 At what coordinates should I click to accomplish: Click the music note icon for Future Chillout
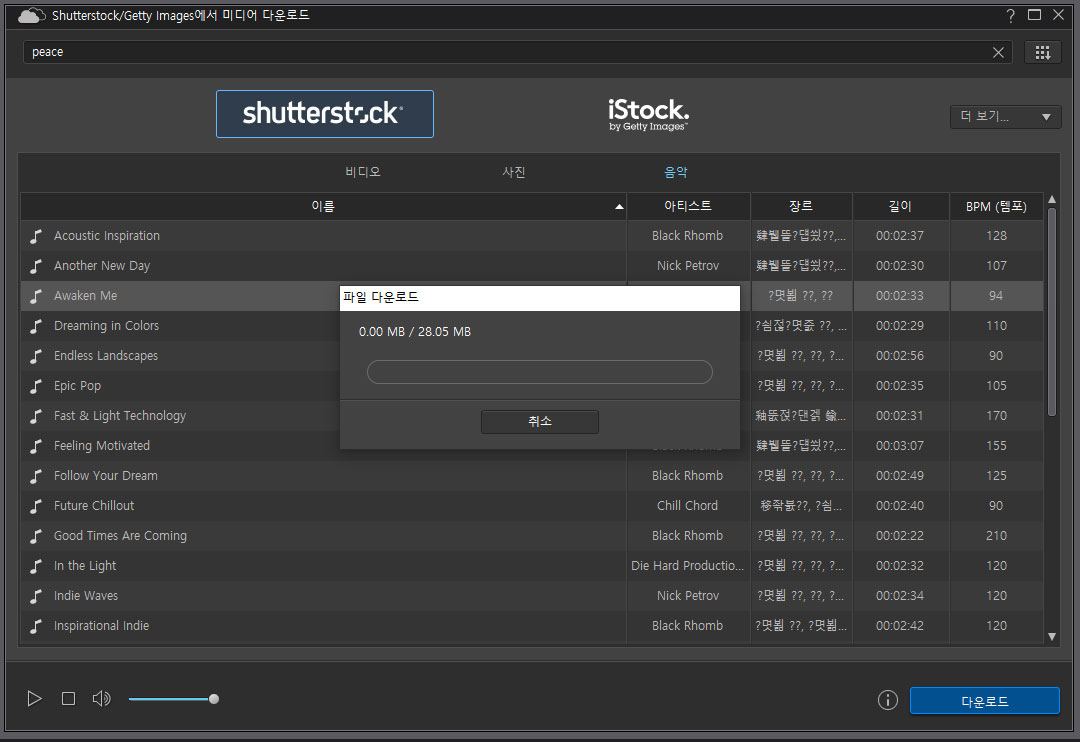37,506
